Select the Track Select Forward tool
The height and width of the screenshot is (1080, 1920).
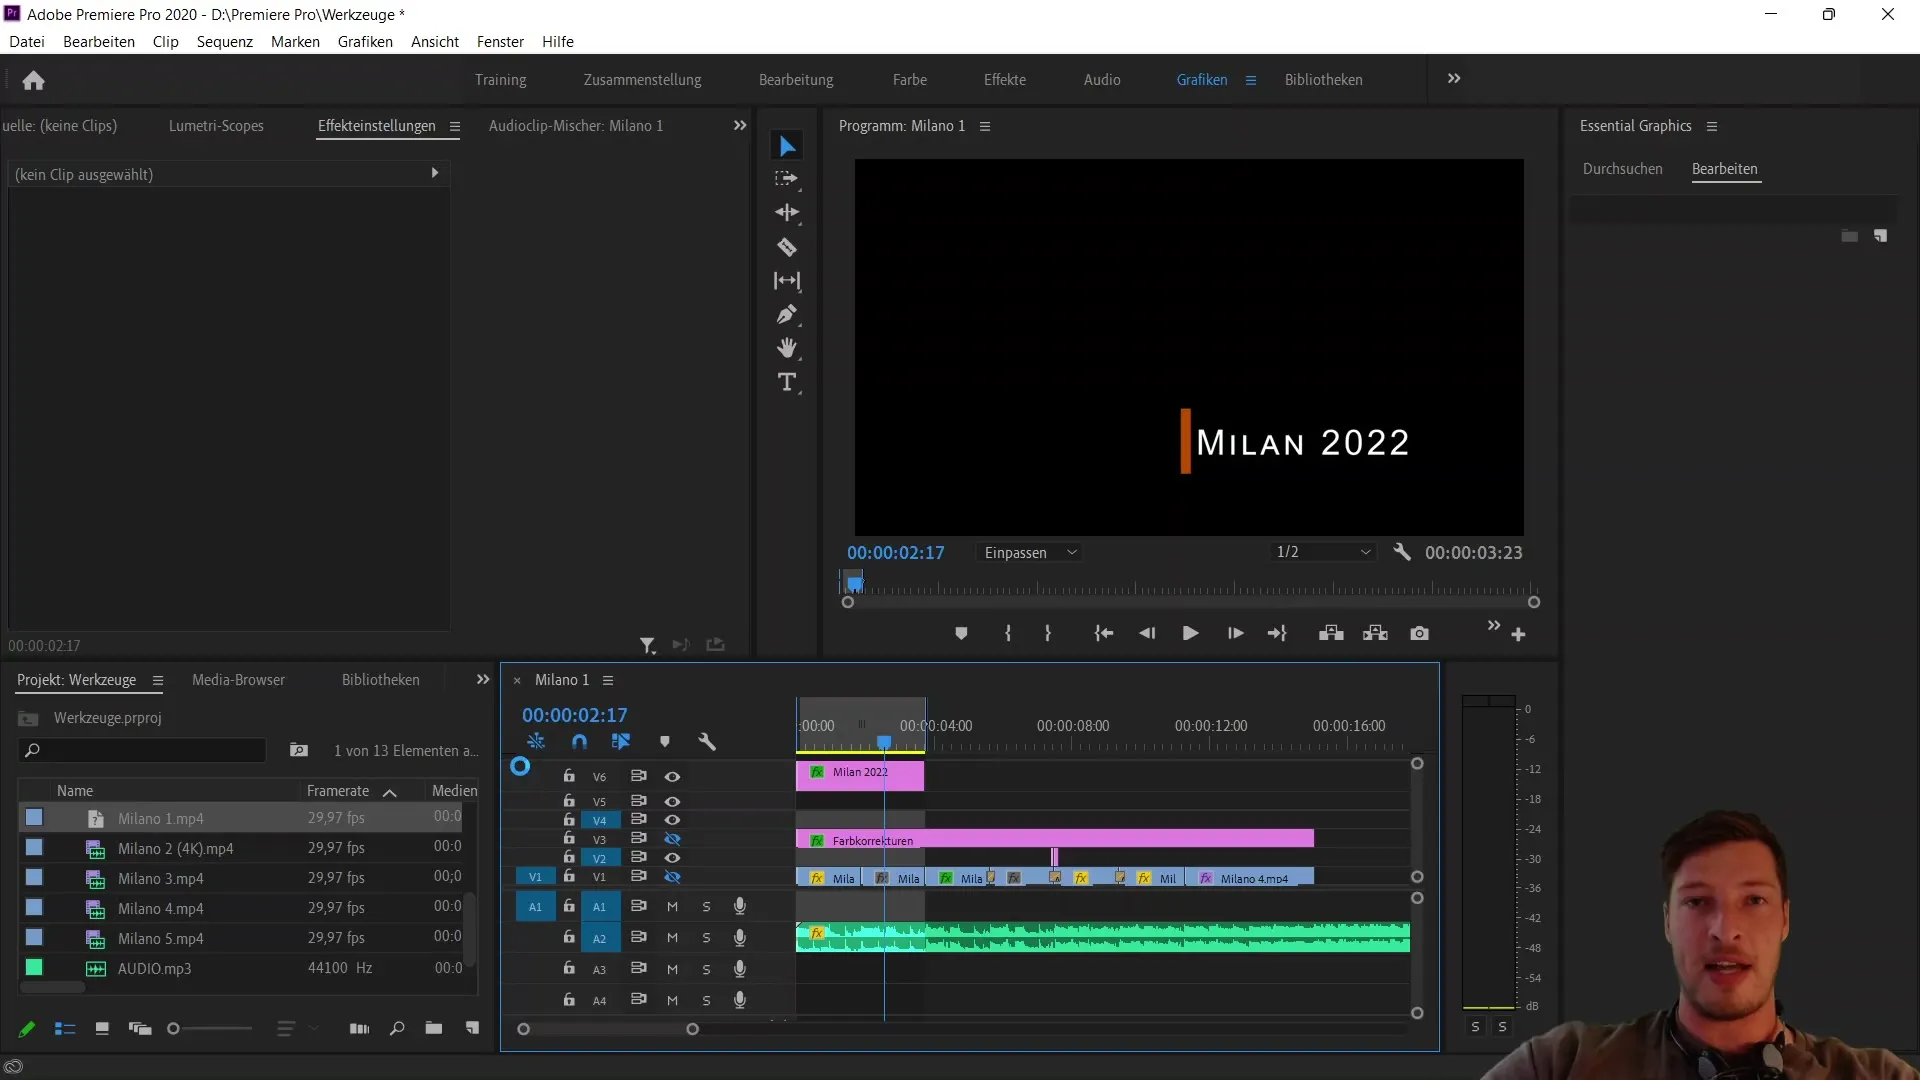[x=787, y=179]
